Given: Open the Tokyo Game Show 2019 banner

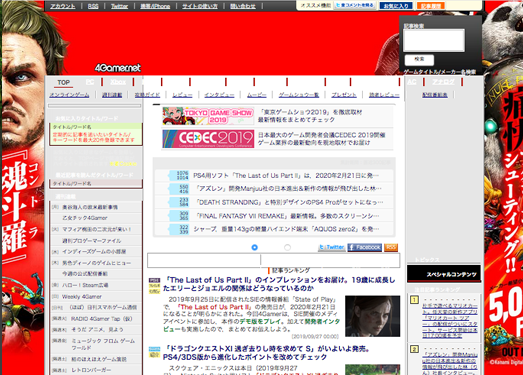Looking at the screenshot, I should tap(208, 116).
